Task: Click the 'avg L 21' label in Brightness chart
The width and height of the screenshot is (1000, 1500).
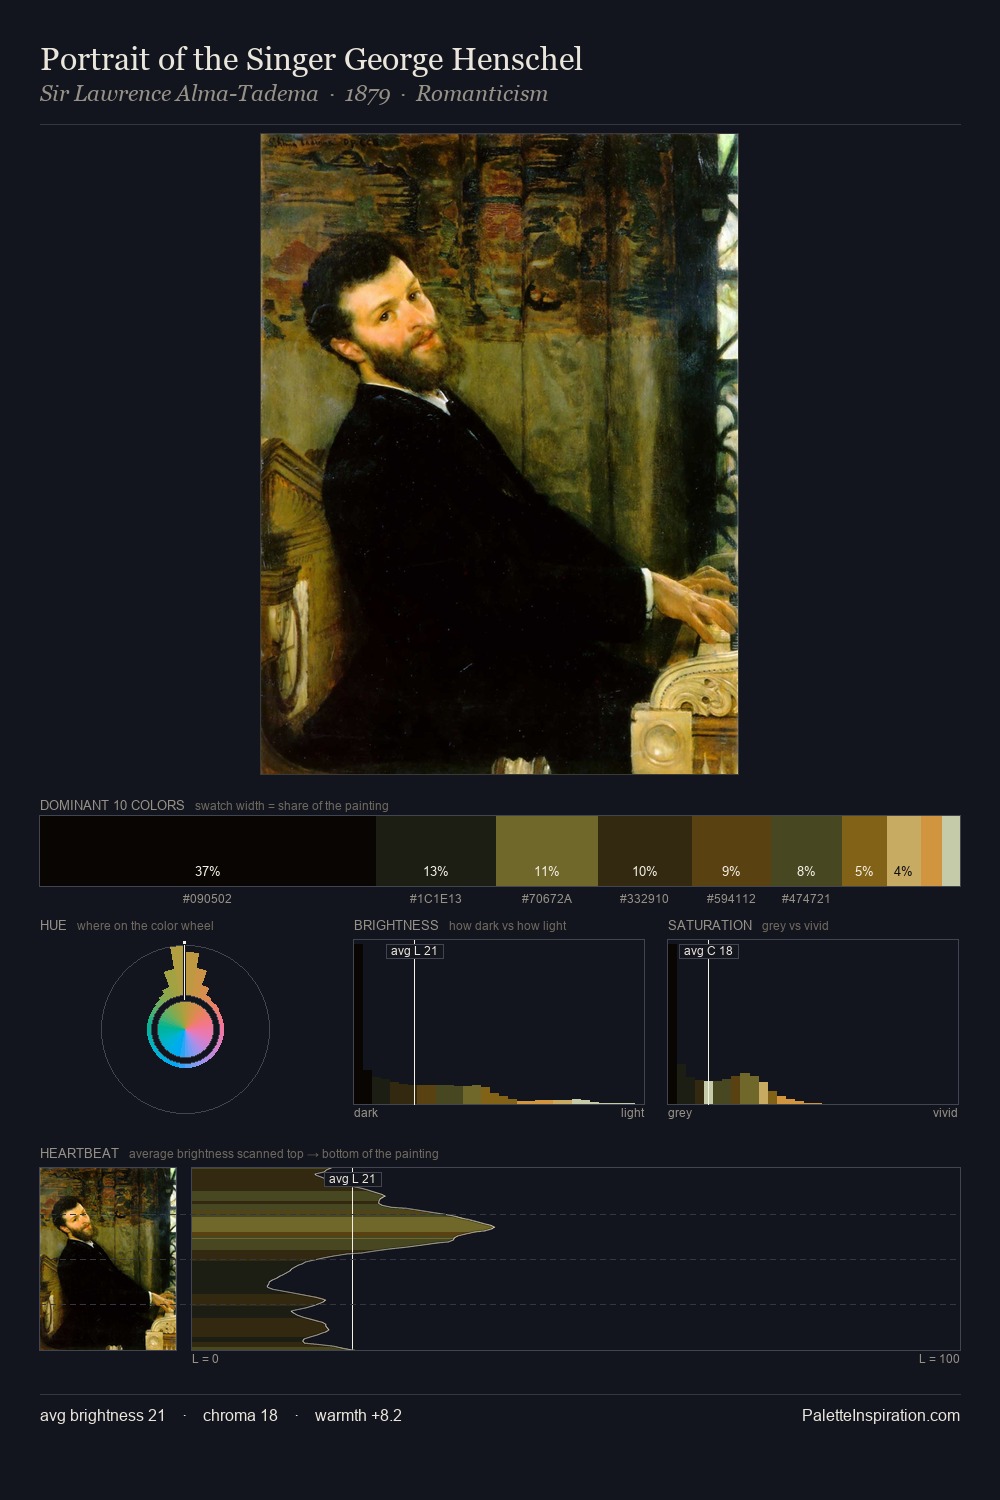Action: point(414,951)
